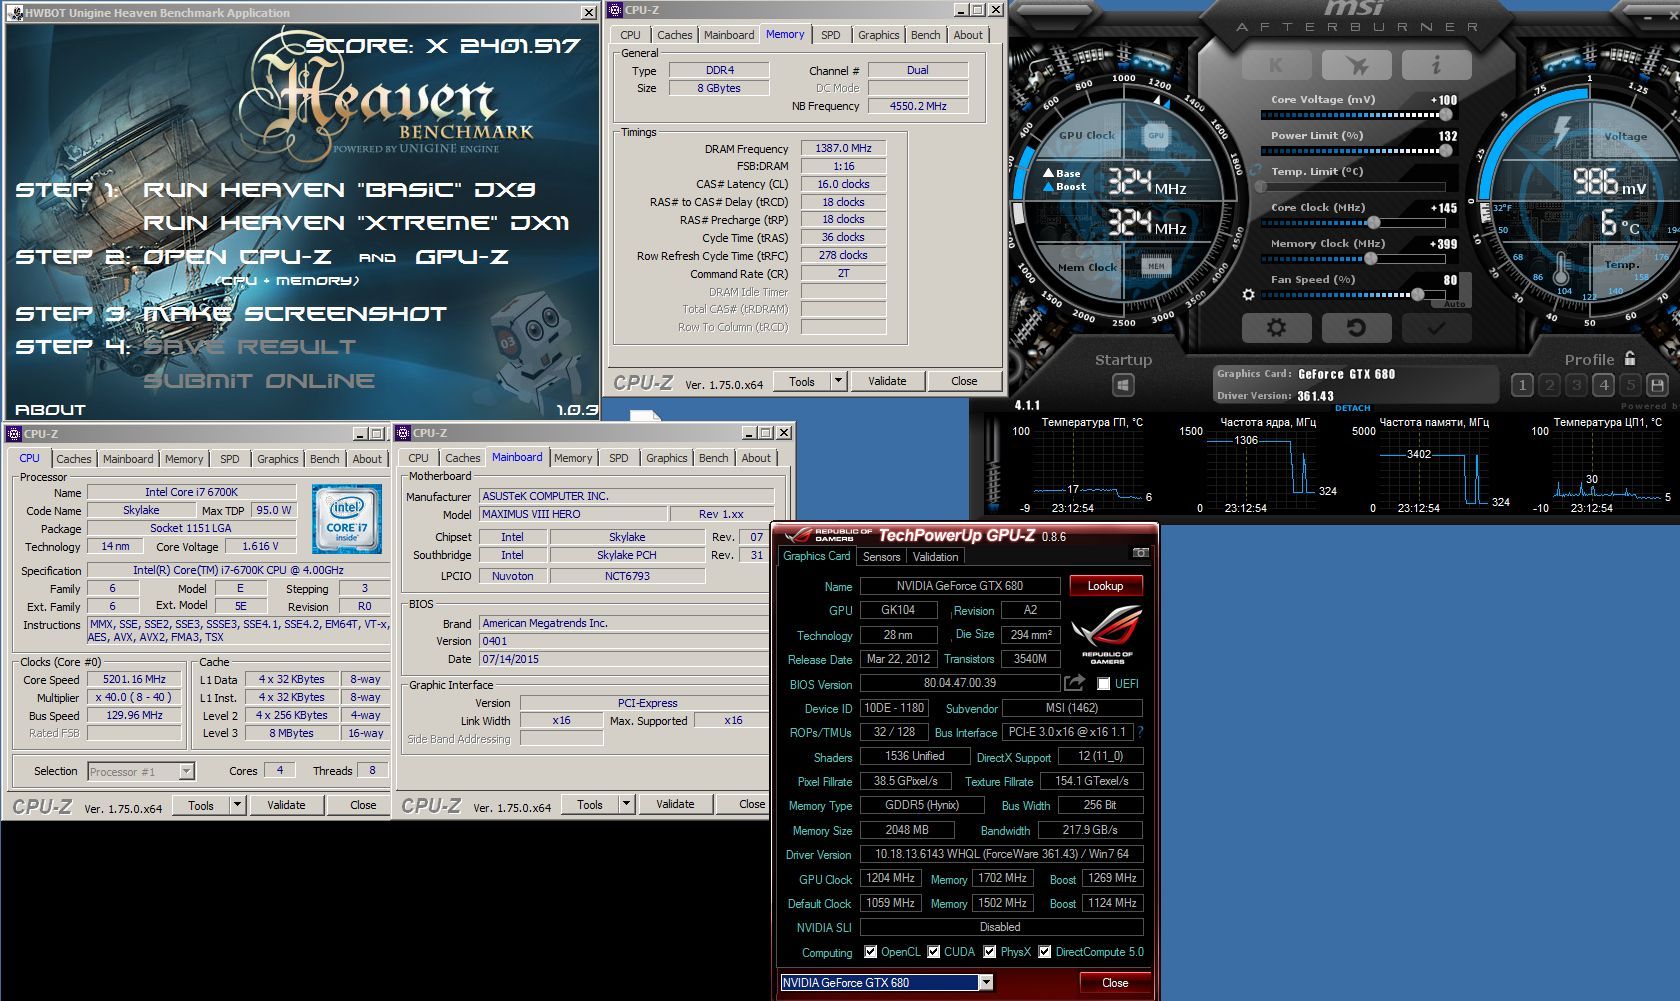This screenshot has height=1001, width=1680.
Task: Select Afterburner profile slot 2
Action: tap(1549, 385)
